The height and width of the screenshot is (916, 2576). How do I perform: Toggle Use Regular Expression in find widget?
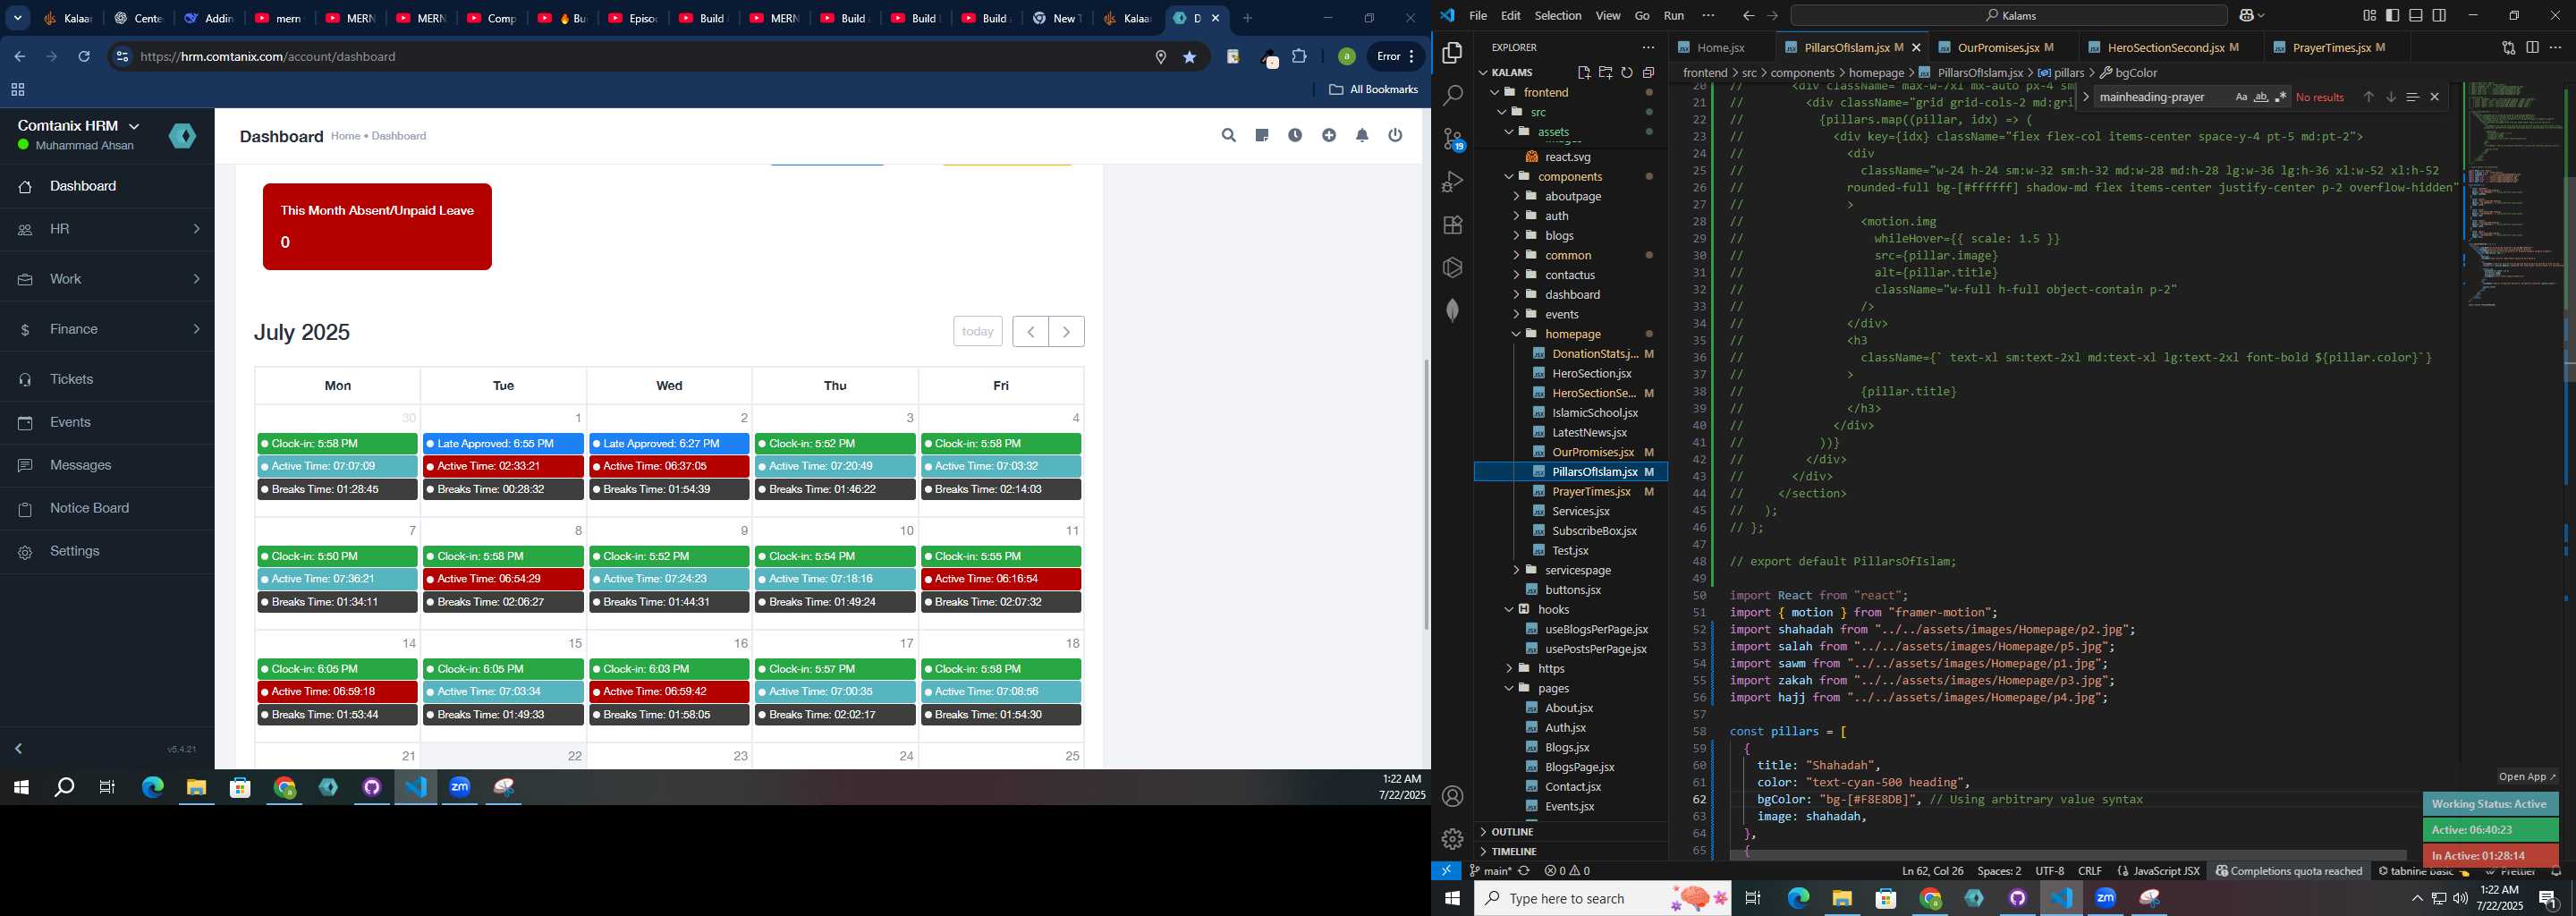(2280, 97)
